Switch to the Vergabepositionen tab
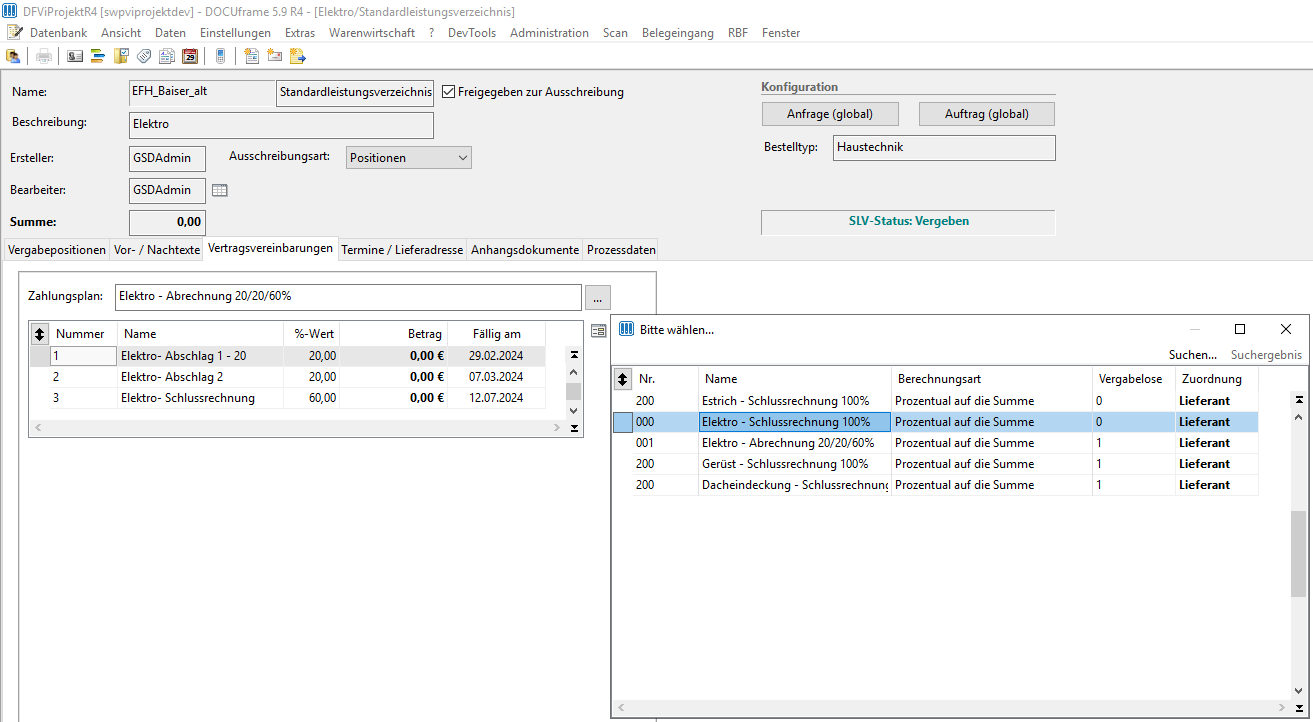 57,250
